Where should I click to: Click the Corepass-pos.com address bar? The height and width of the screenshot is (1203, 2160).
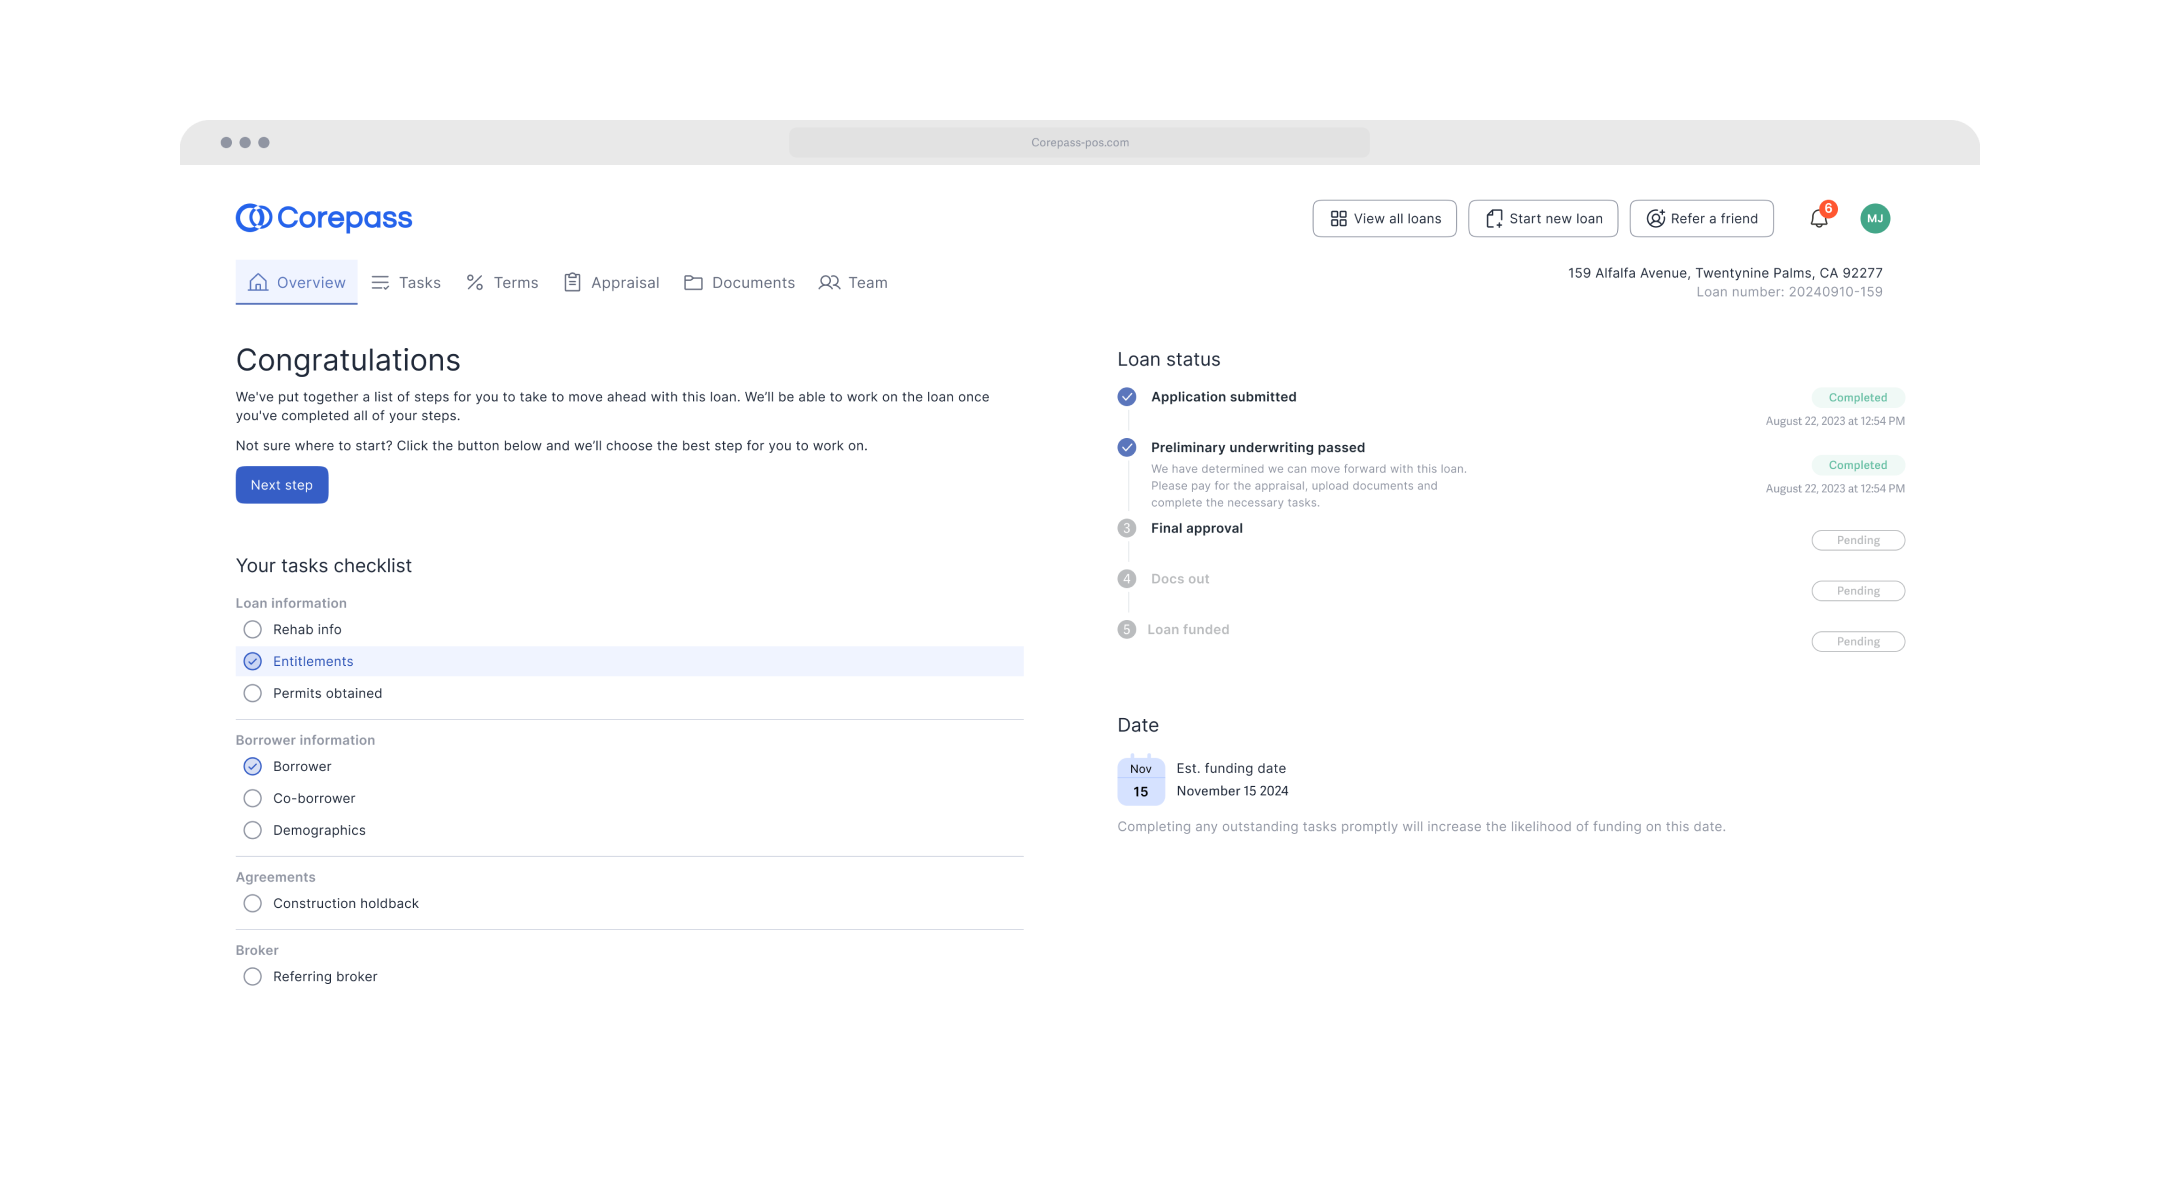1080,142
